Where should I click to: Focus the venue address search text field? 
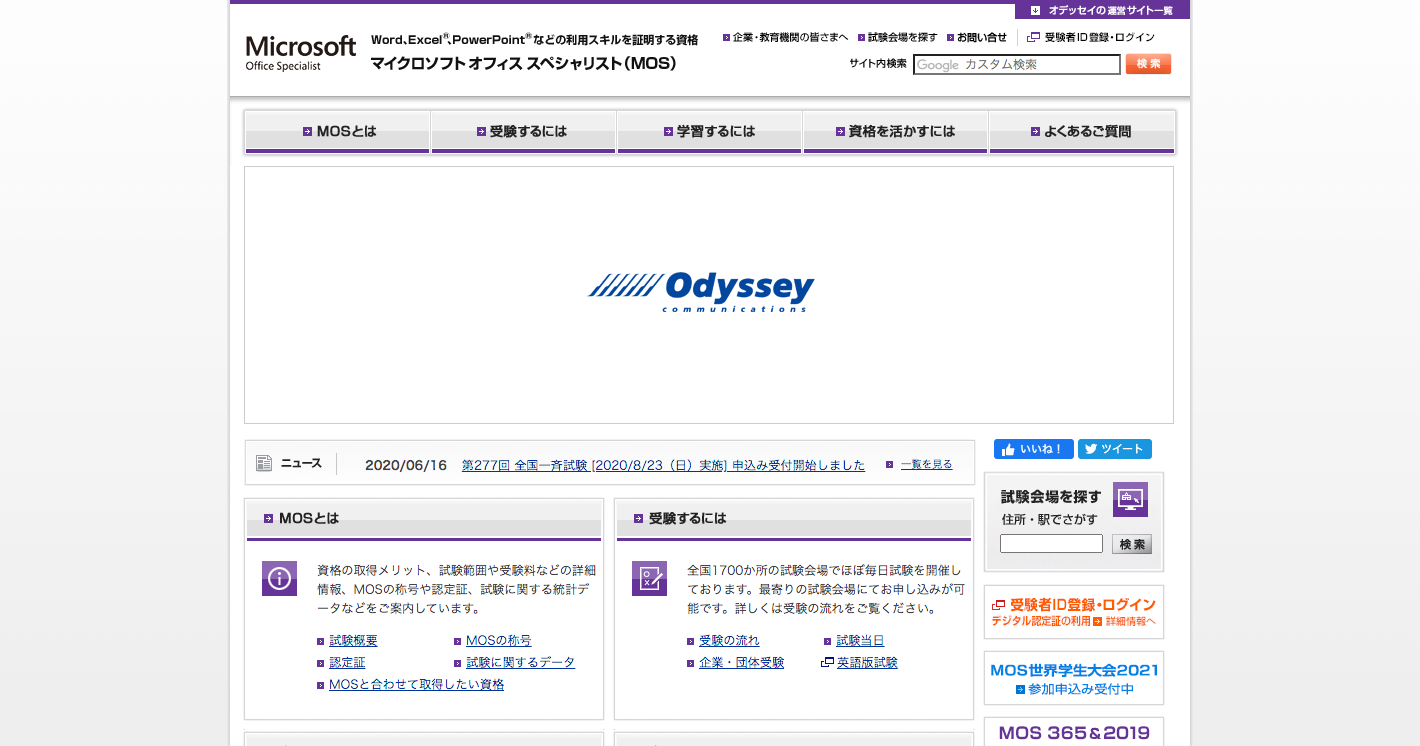point(1051,544)
